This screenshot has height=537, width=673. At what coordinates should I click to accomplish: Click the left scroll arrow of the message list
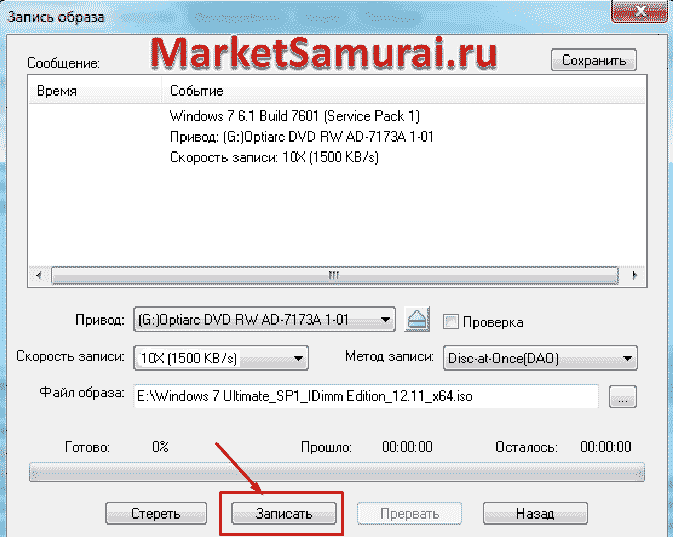tap(39, 275)
